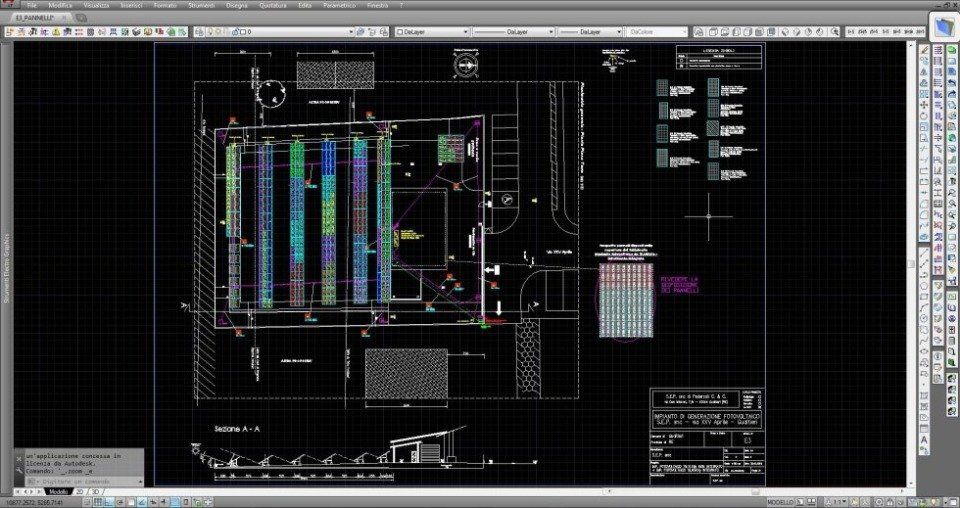Switch to the 3D layout tab
Viewport: 960px width, 508px height.
[x=95, y=491]
